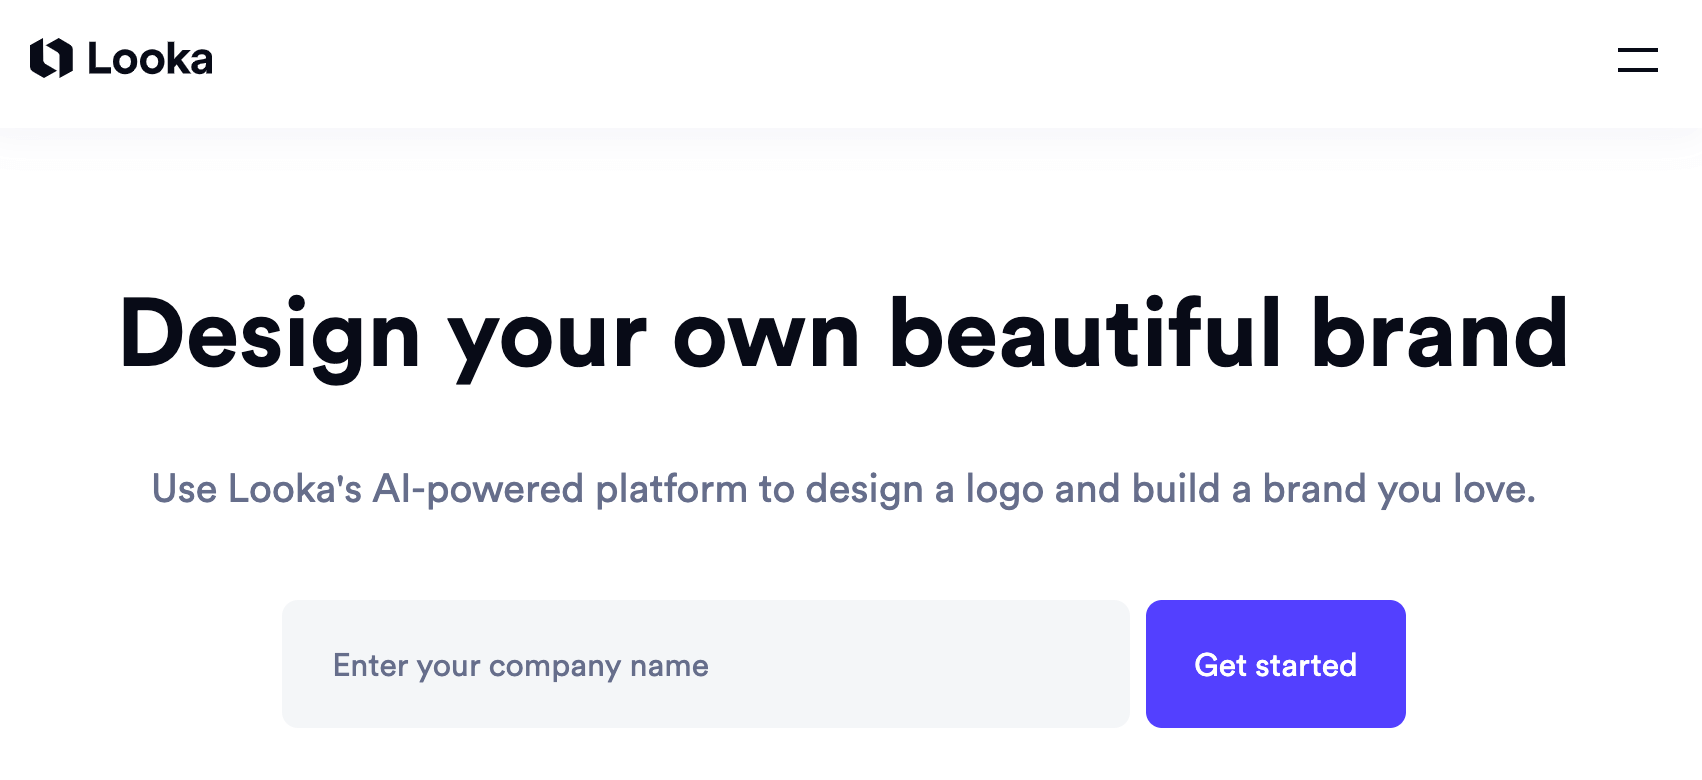Click the "AI-powered" text in the subtitle
This screenshot has height=780, width=1702.
point(478,489)
